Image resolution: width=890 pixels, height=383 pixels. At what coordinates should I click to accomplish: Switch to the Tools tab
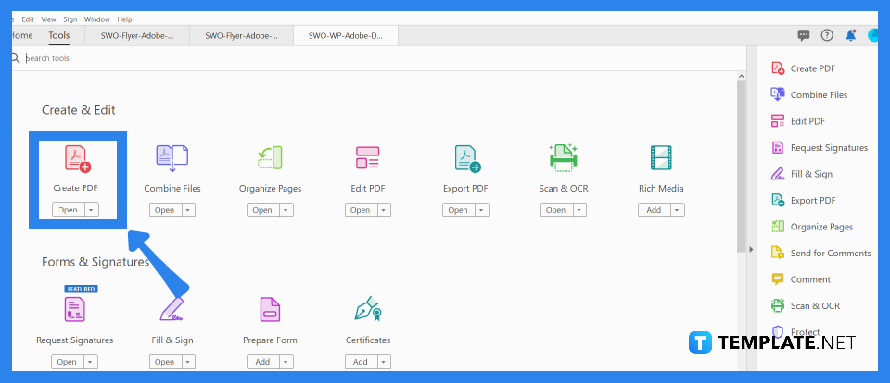[x=59, y=35]
